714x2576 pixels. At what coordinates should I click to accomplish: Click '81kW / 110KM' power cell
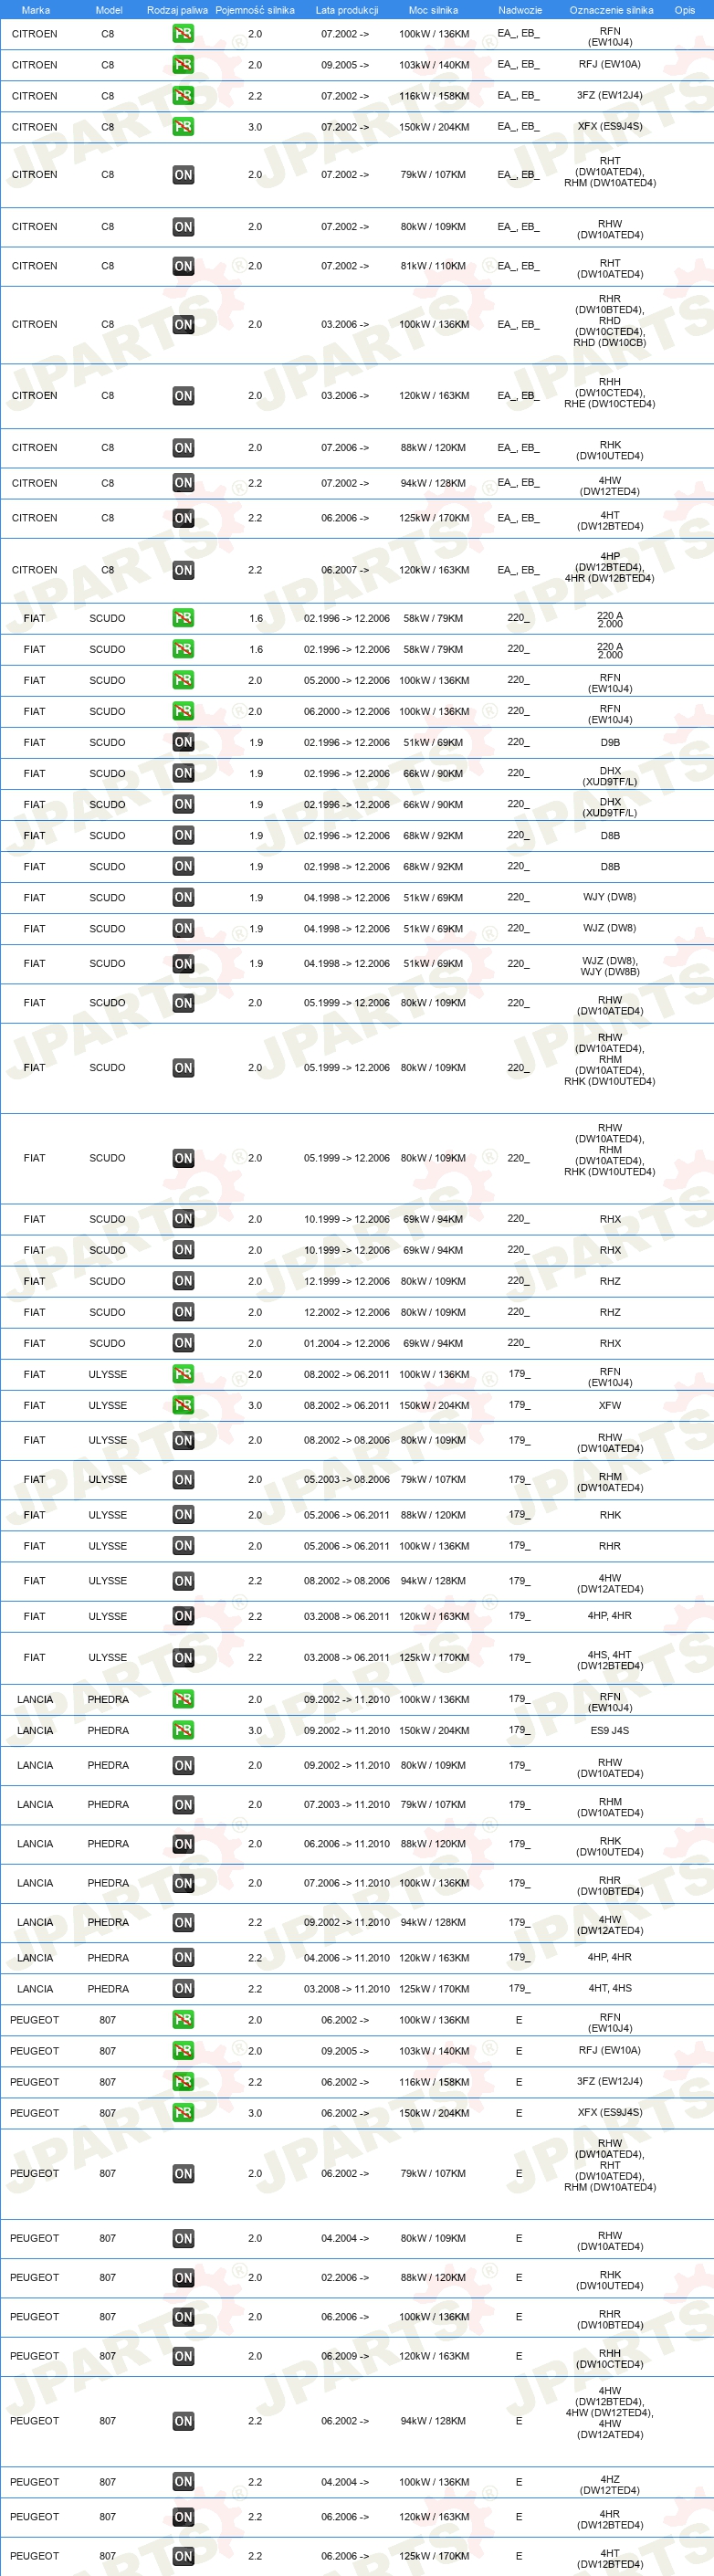[x=434, y=266]
